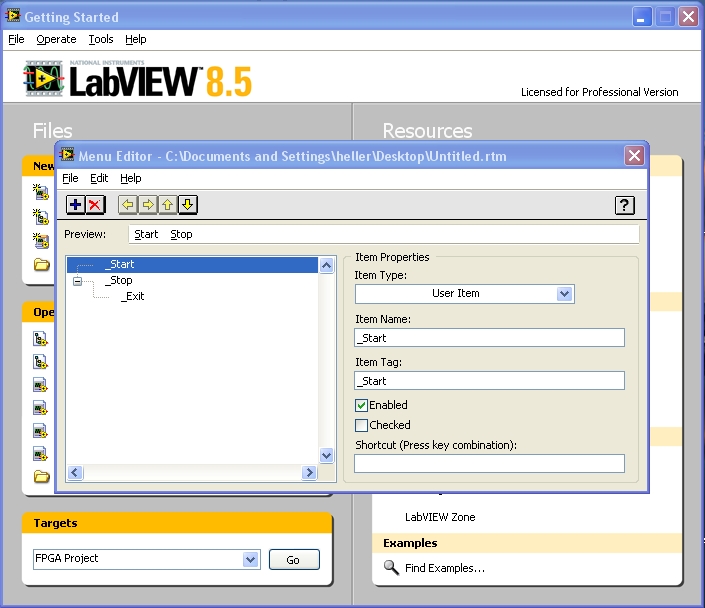
Task: Click the Item Name input field
Action: pyautogui.click(x=489, y=338)
